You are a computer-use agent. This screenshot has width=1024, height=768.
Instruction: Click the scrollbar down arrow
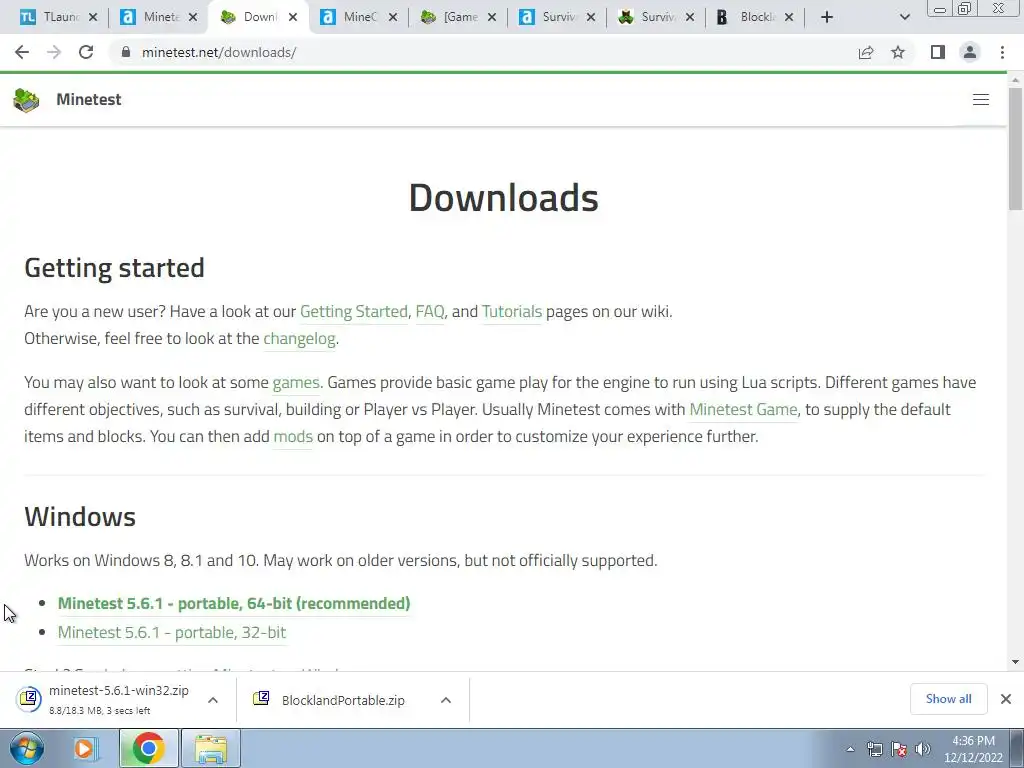[x=1015, y=662]
